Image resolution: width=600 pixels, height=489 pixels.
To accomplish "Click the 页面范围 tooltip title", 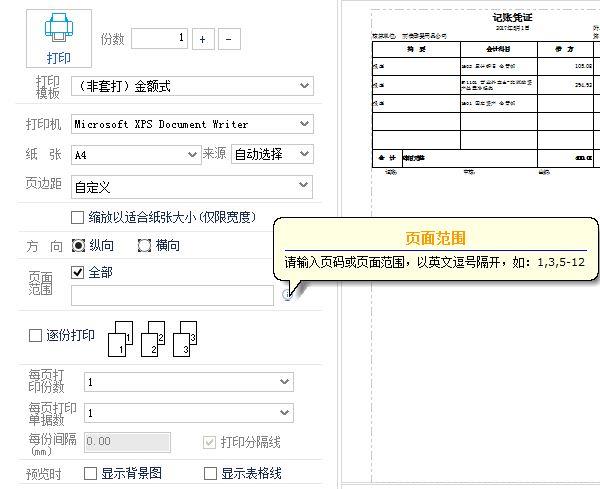I will 435,238.
